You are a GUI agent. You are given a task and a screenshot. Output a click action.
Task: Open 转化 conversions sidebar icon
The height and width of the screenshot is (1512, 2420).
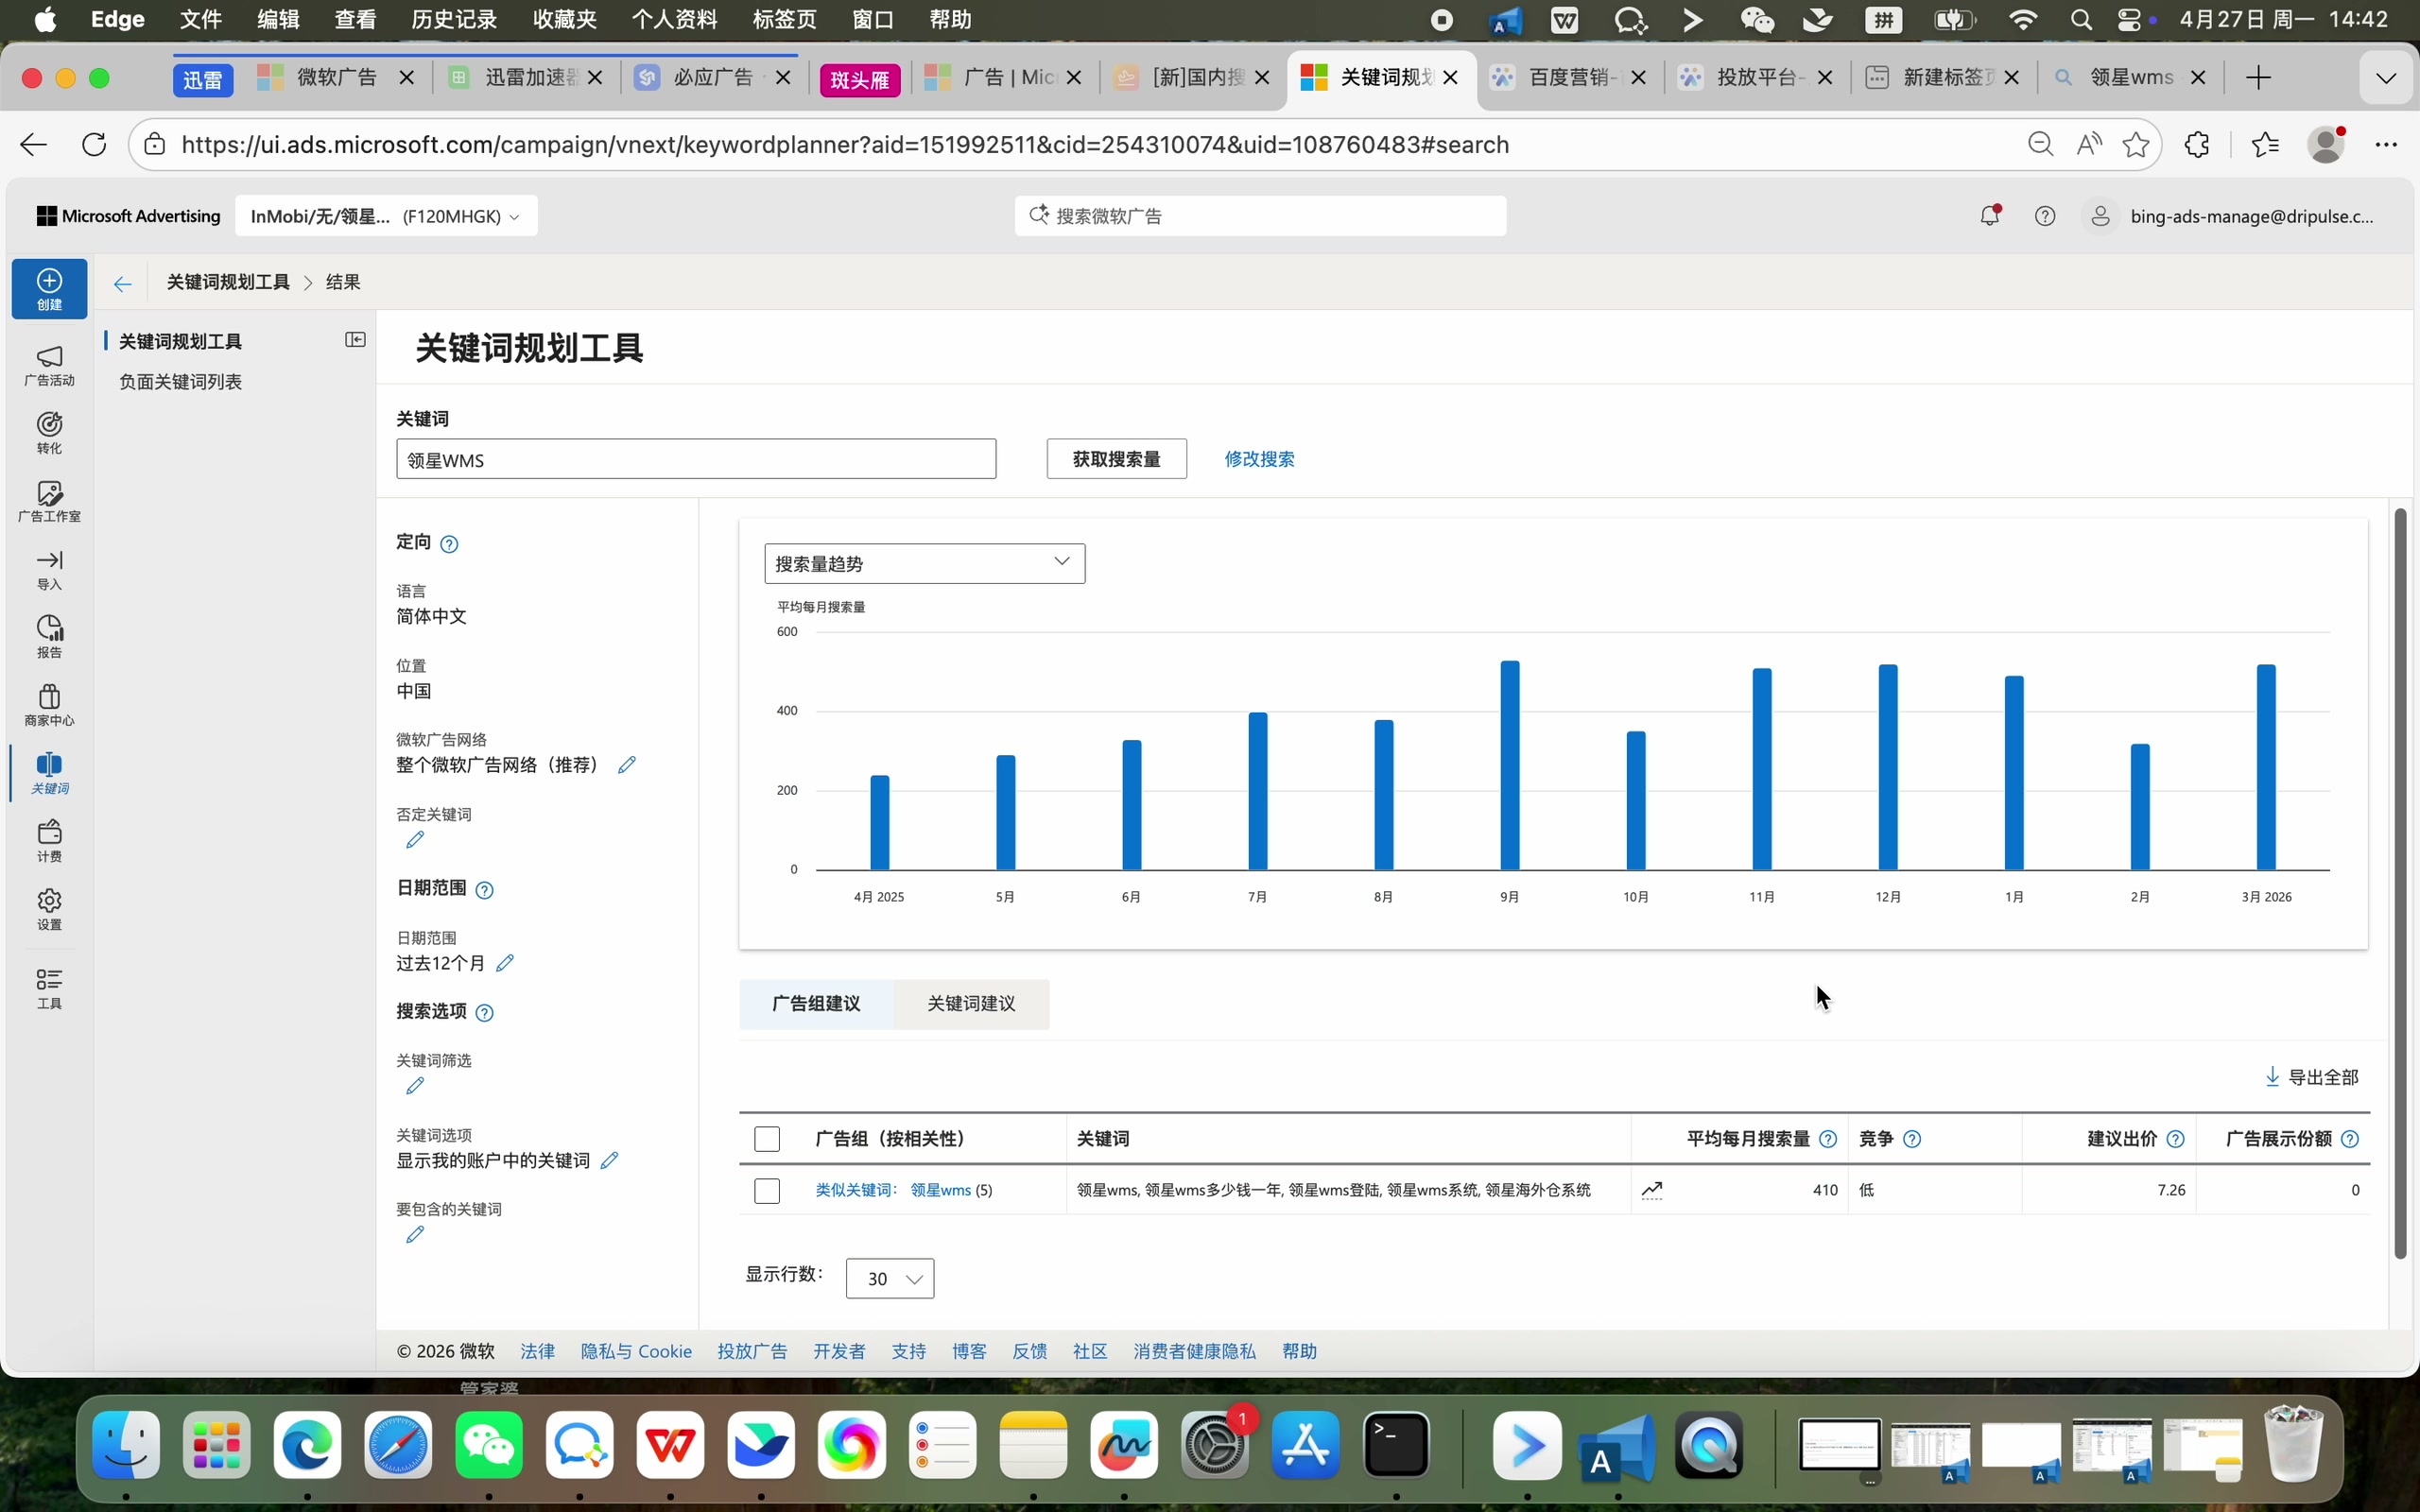[x=49, y=434]
